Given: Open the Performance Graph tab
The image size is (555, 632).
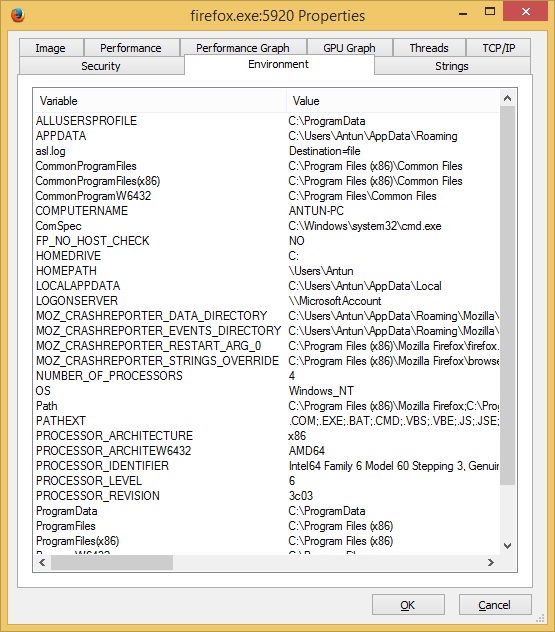Looking at the screenshot, I should click(x=243, y=48).
